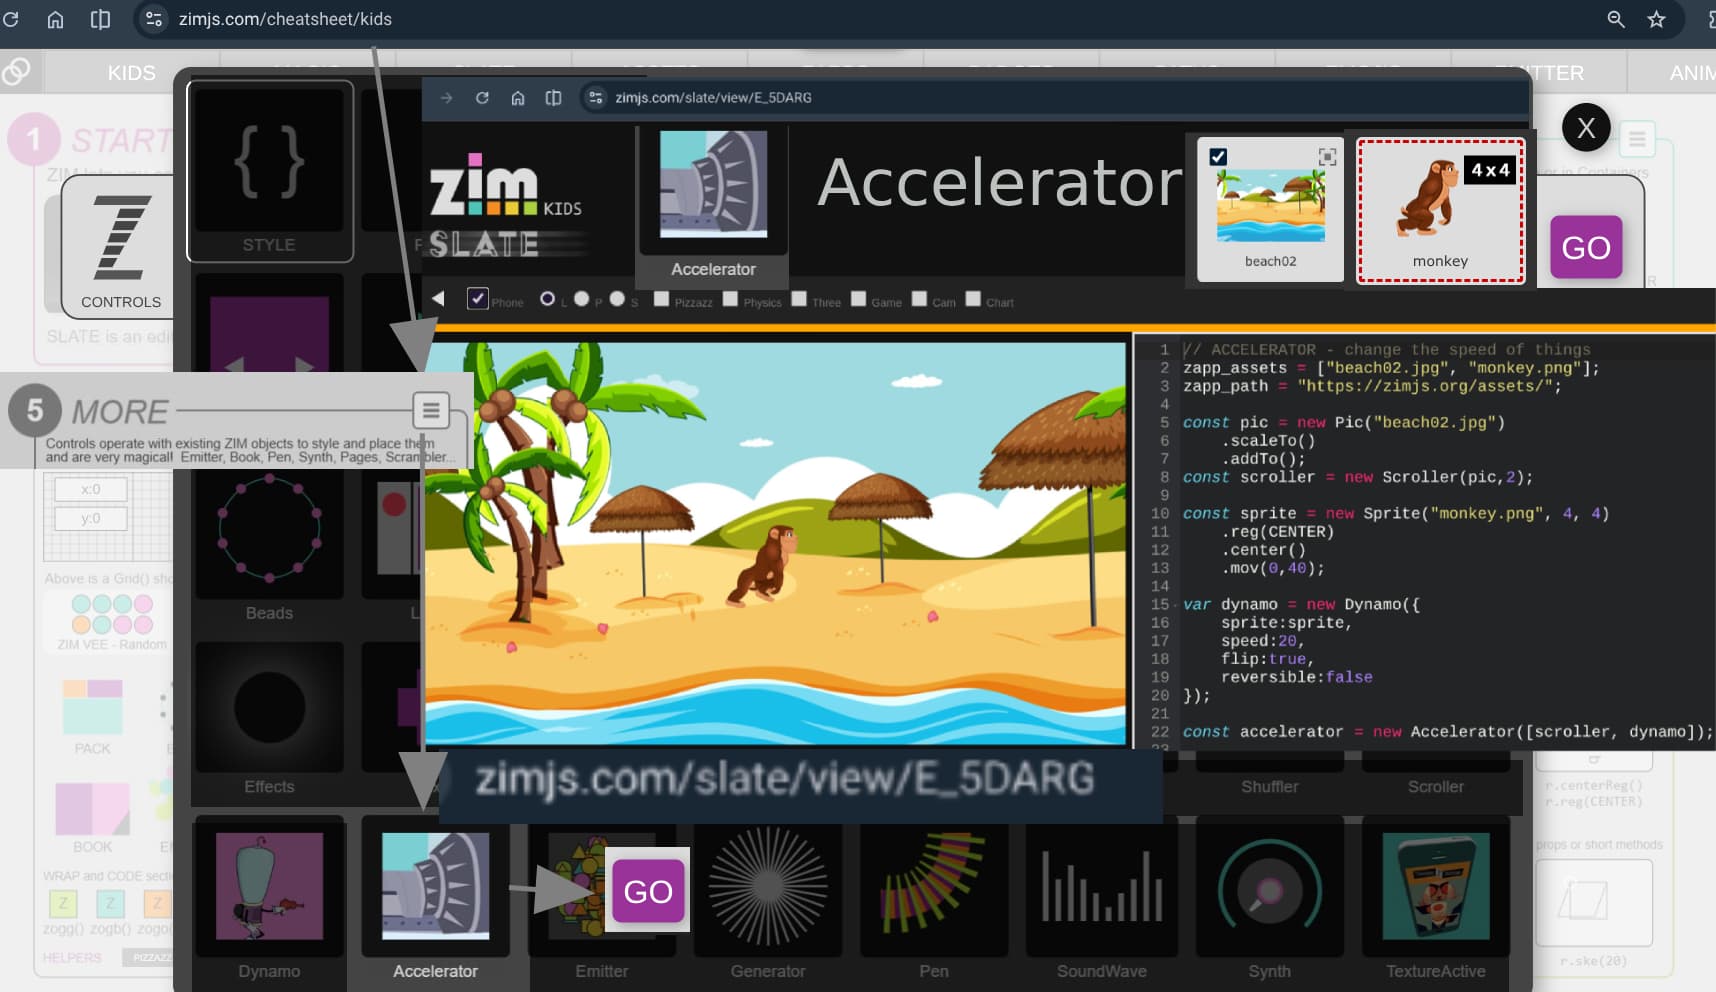This screenshot has height=992, width=1716.
Task: Click the chain link icon left of KIDS
Action: pos(16,72)
